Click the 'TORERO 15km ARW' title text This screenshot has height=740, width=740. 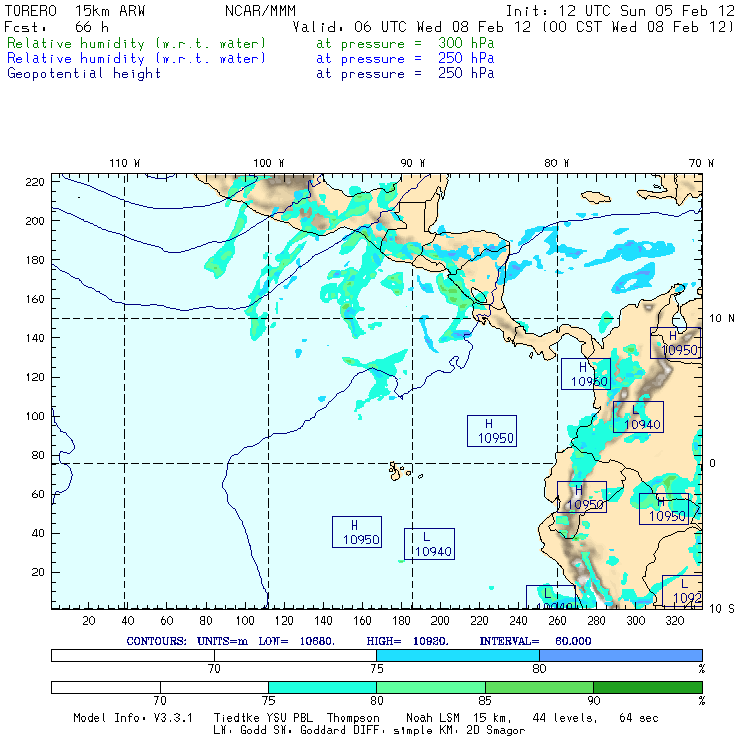[75, 11]
